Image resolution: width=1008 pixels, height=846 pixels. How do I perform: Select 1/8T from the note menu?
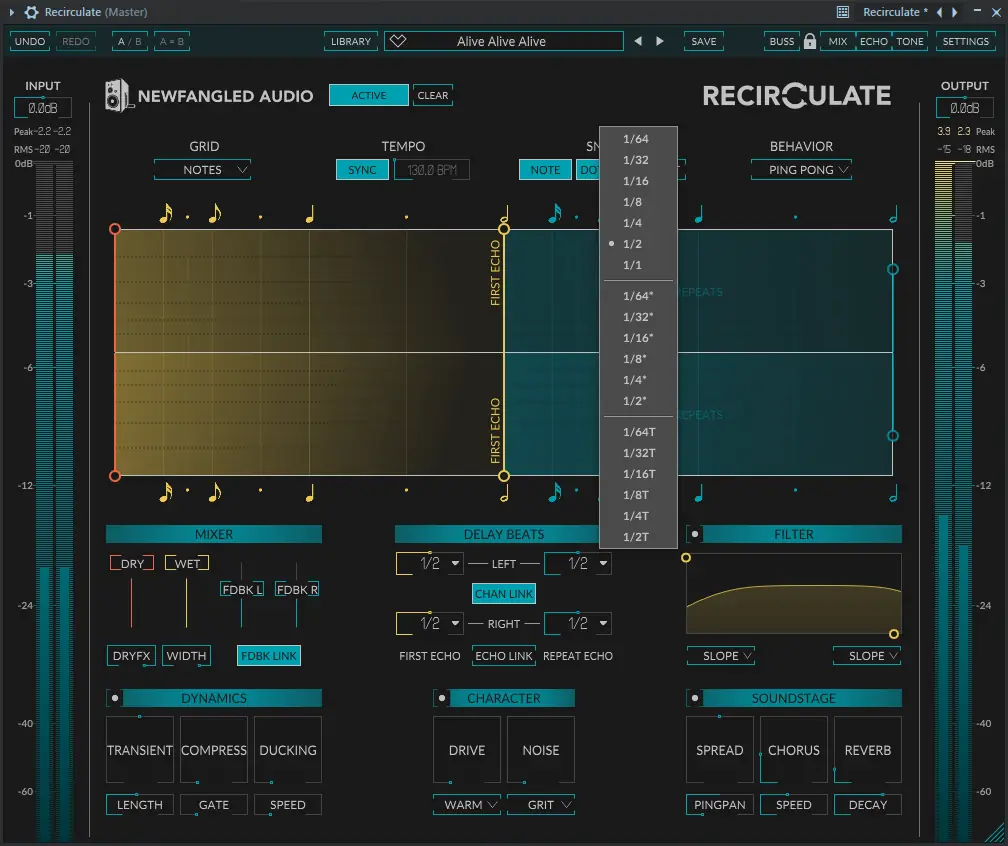pos(638,495)
